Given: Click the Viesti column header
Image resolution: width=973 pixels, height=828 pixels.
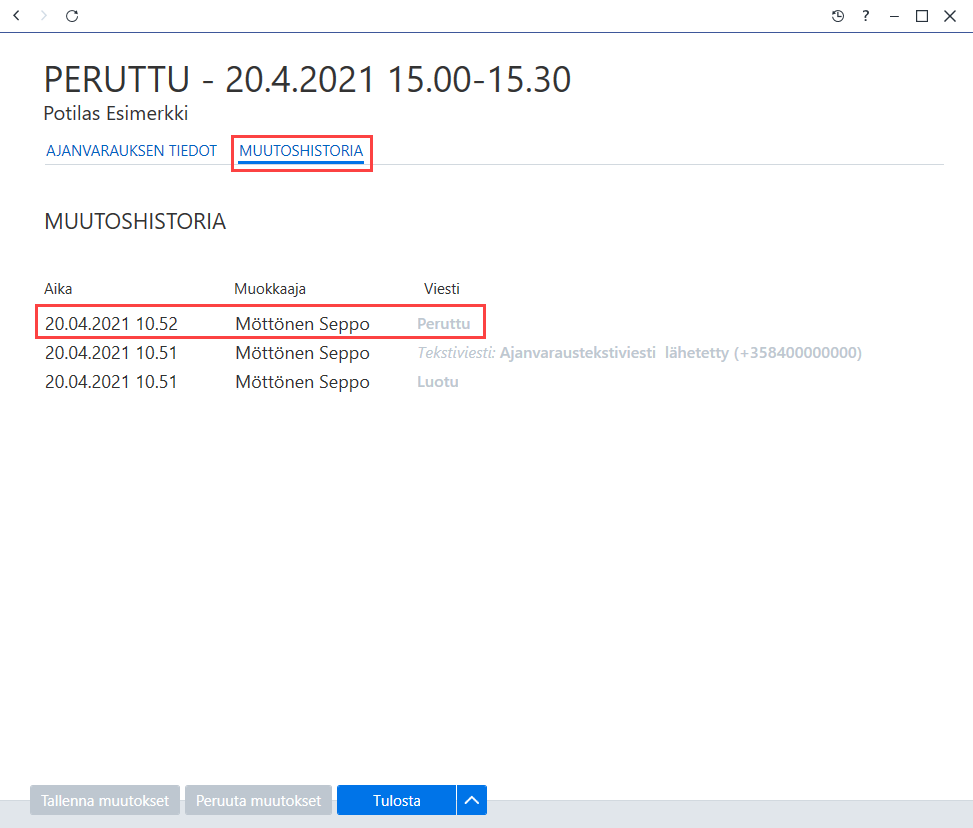Looking at the screenshot, I should coord(442,289).
